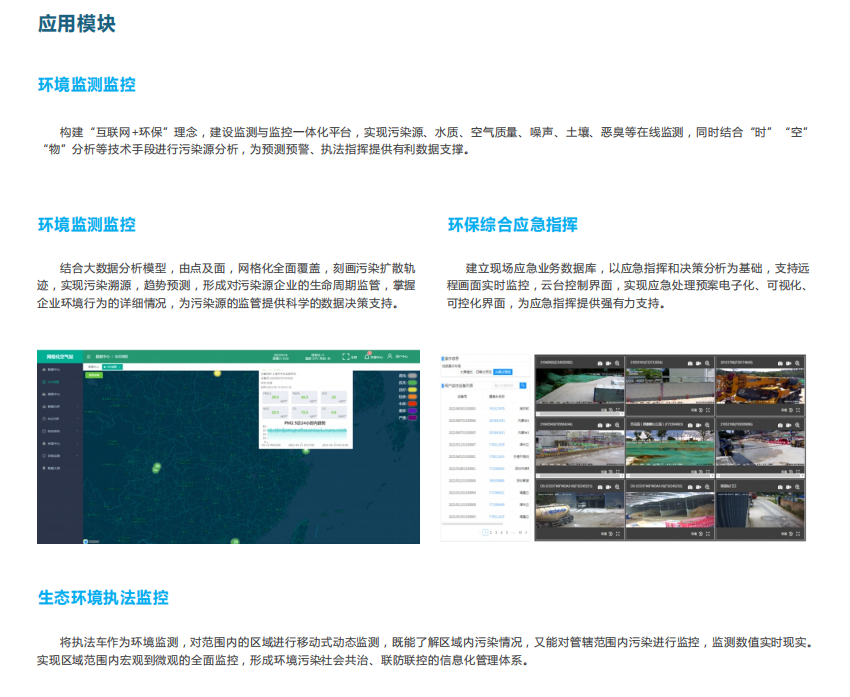Click the fullscreen icon in air-grid dashboard header
The height and width of the screenshot is (697, 850).
click(346, 357)
